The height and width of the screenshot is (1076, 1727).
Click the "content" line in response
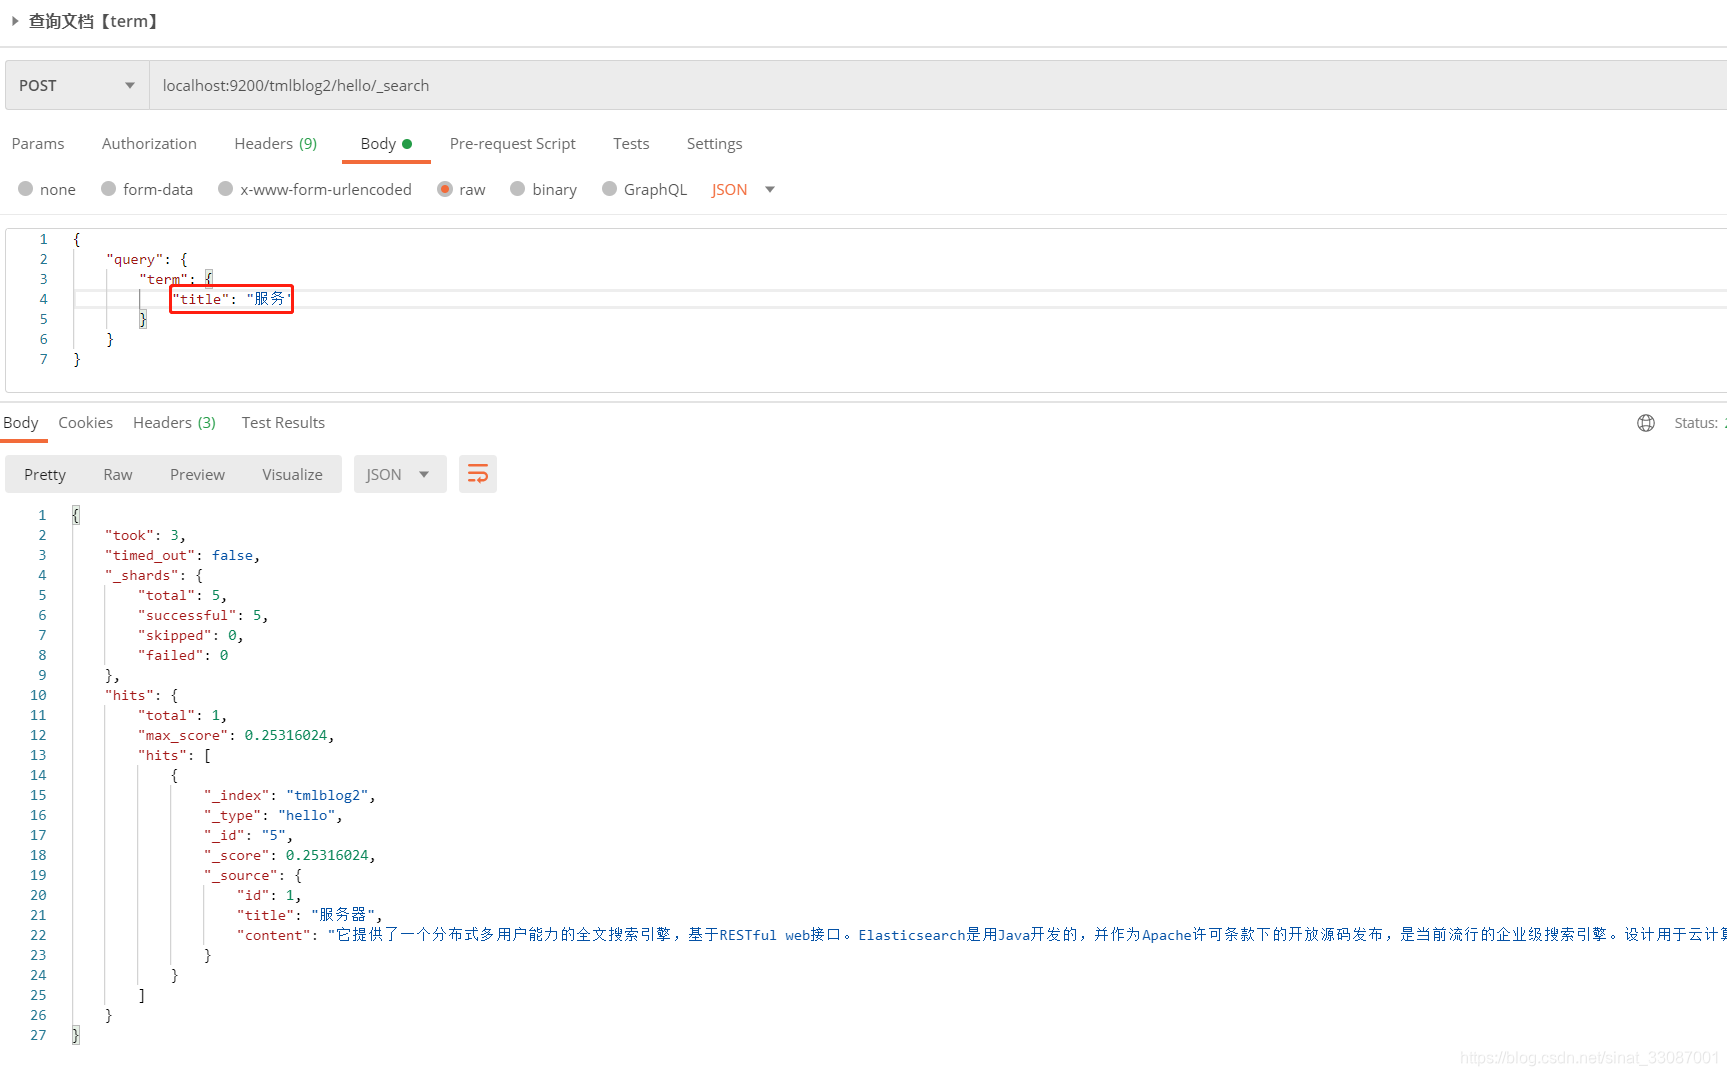[981, 935]
